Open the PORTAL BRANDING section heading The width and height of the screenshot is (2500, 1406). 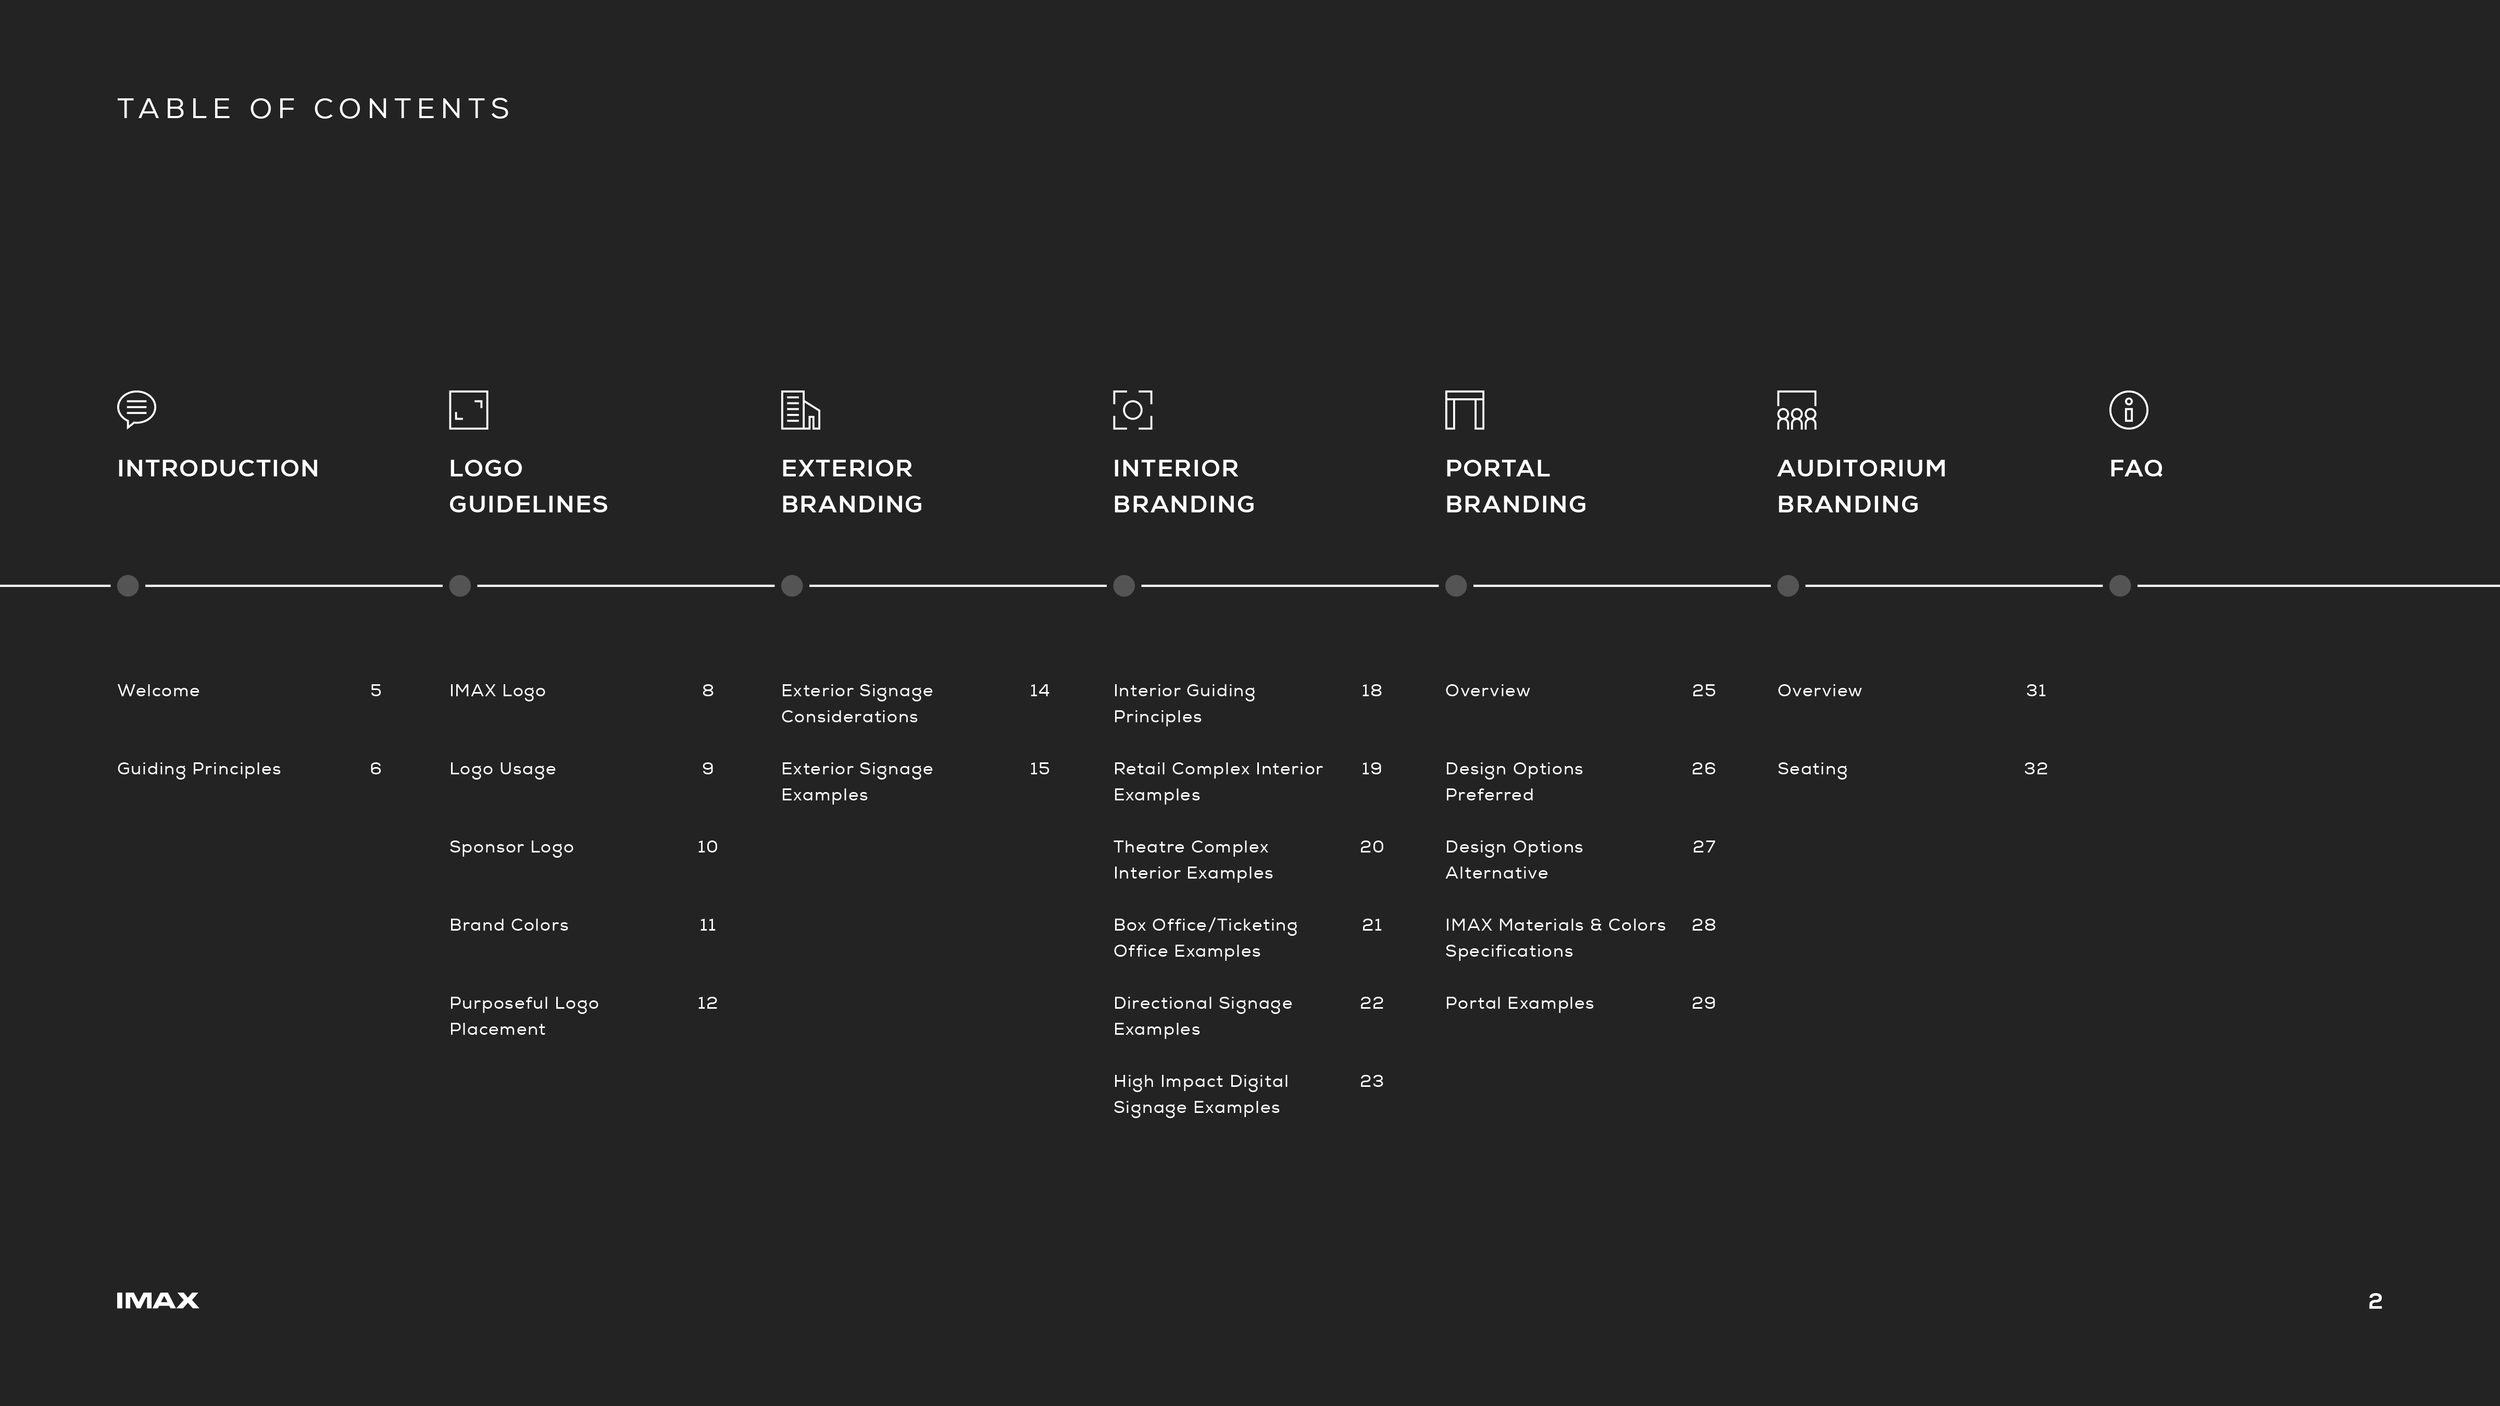1516,486
